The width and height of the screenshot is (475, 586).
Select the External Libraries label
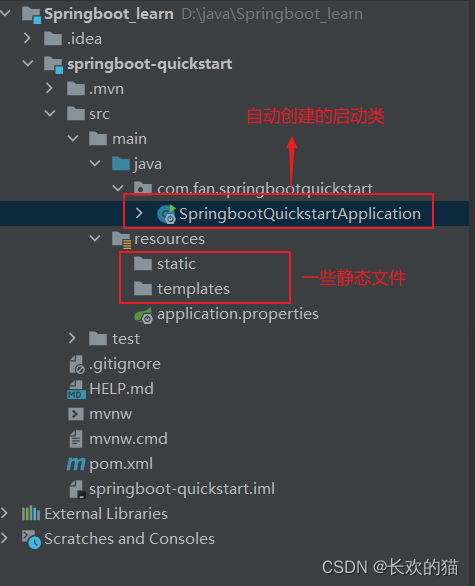106,514
